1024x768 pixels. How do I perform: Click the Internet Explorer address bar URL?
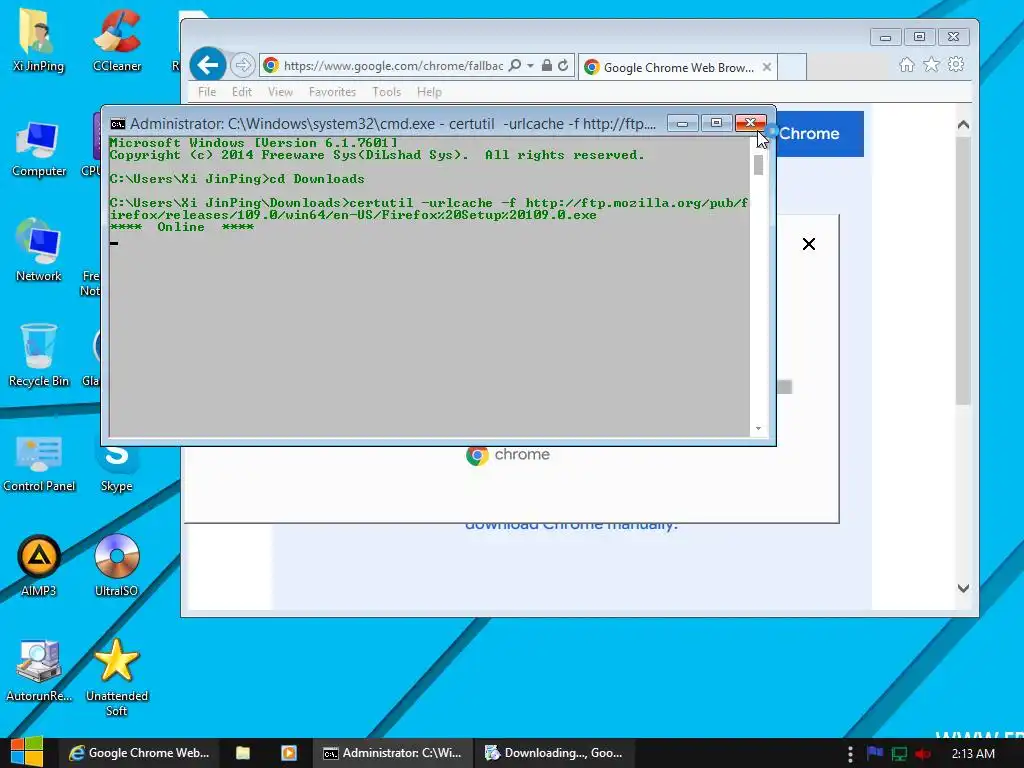tap(393, 66)
